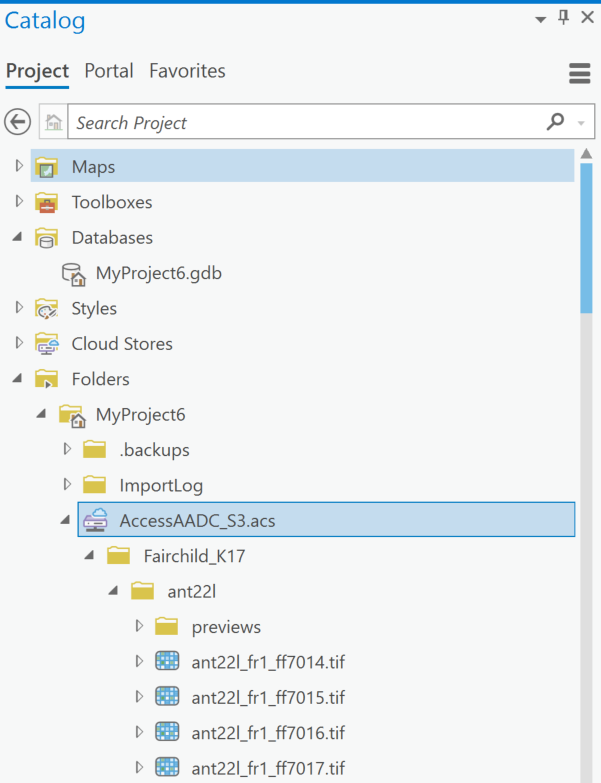Image resolution: width=601 pixels, height=783 pixels.
Task: Click the vertical scrollbar thumb
Action: click(x=587, y=238)
